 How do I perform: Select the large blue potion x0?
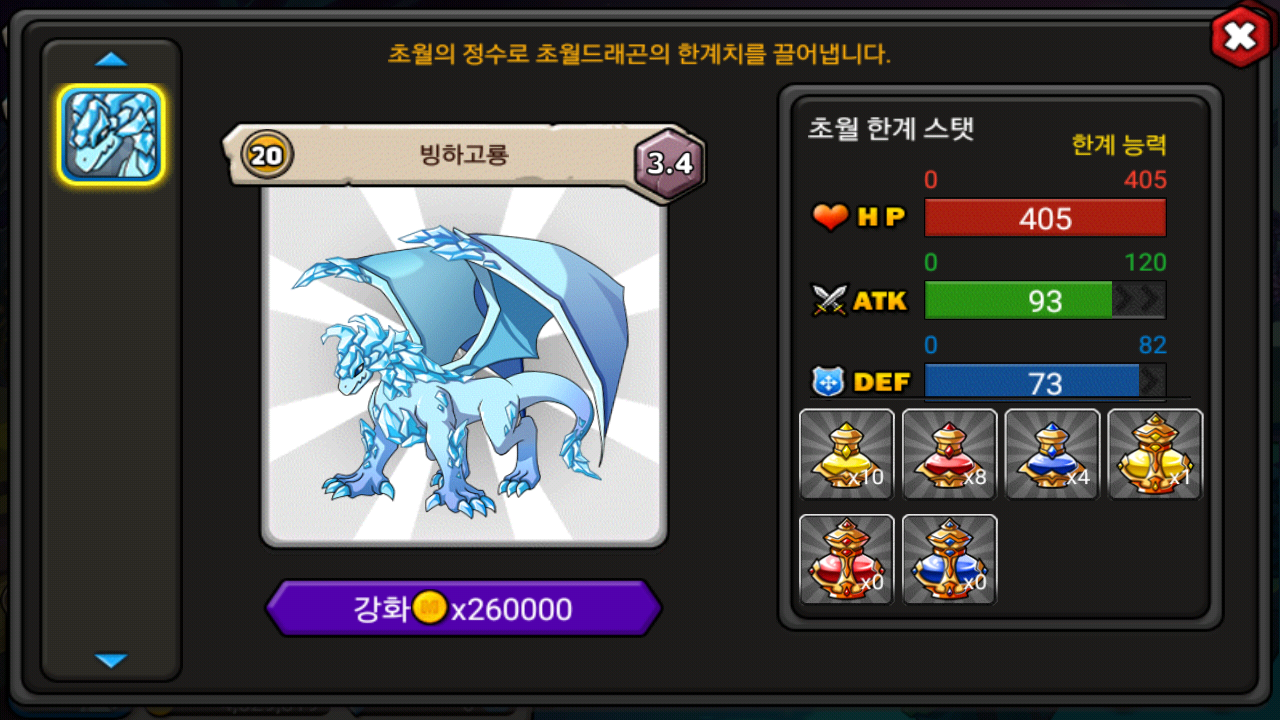[950, 559]
